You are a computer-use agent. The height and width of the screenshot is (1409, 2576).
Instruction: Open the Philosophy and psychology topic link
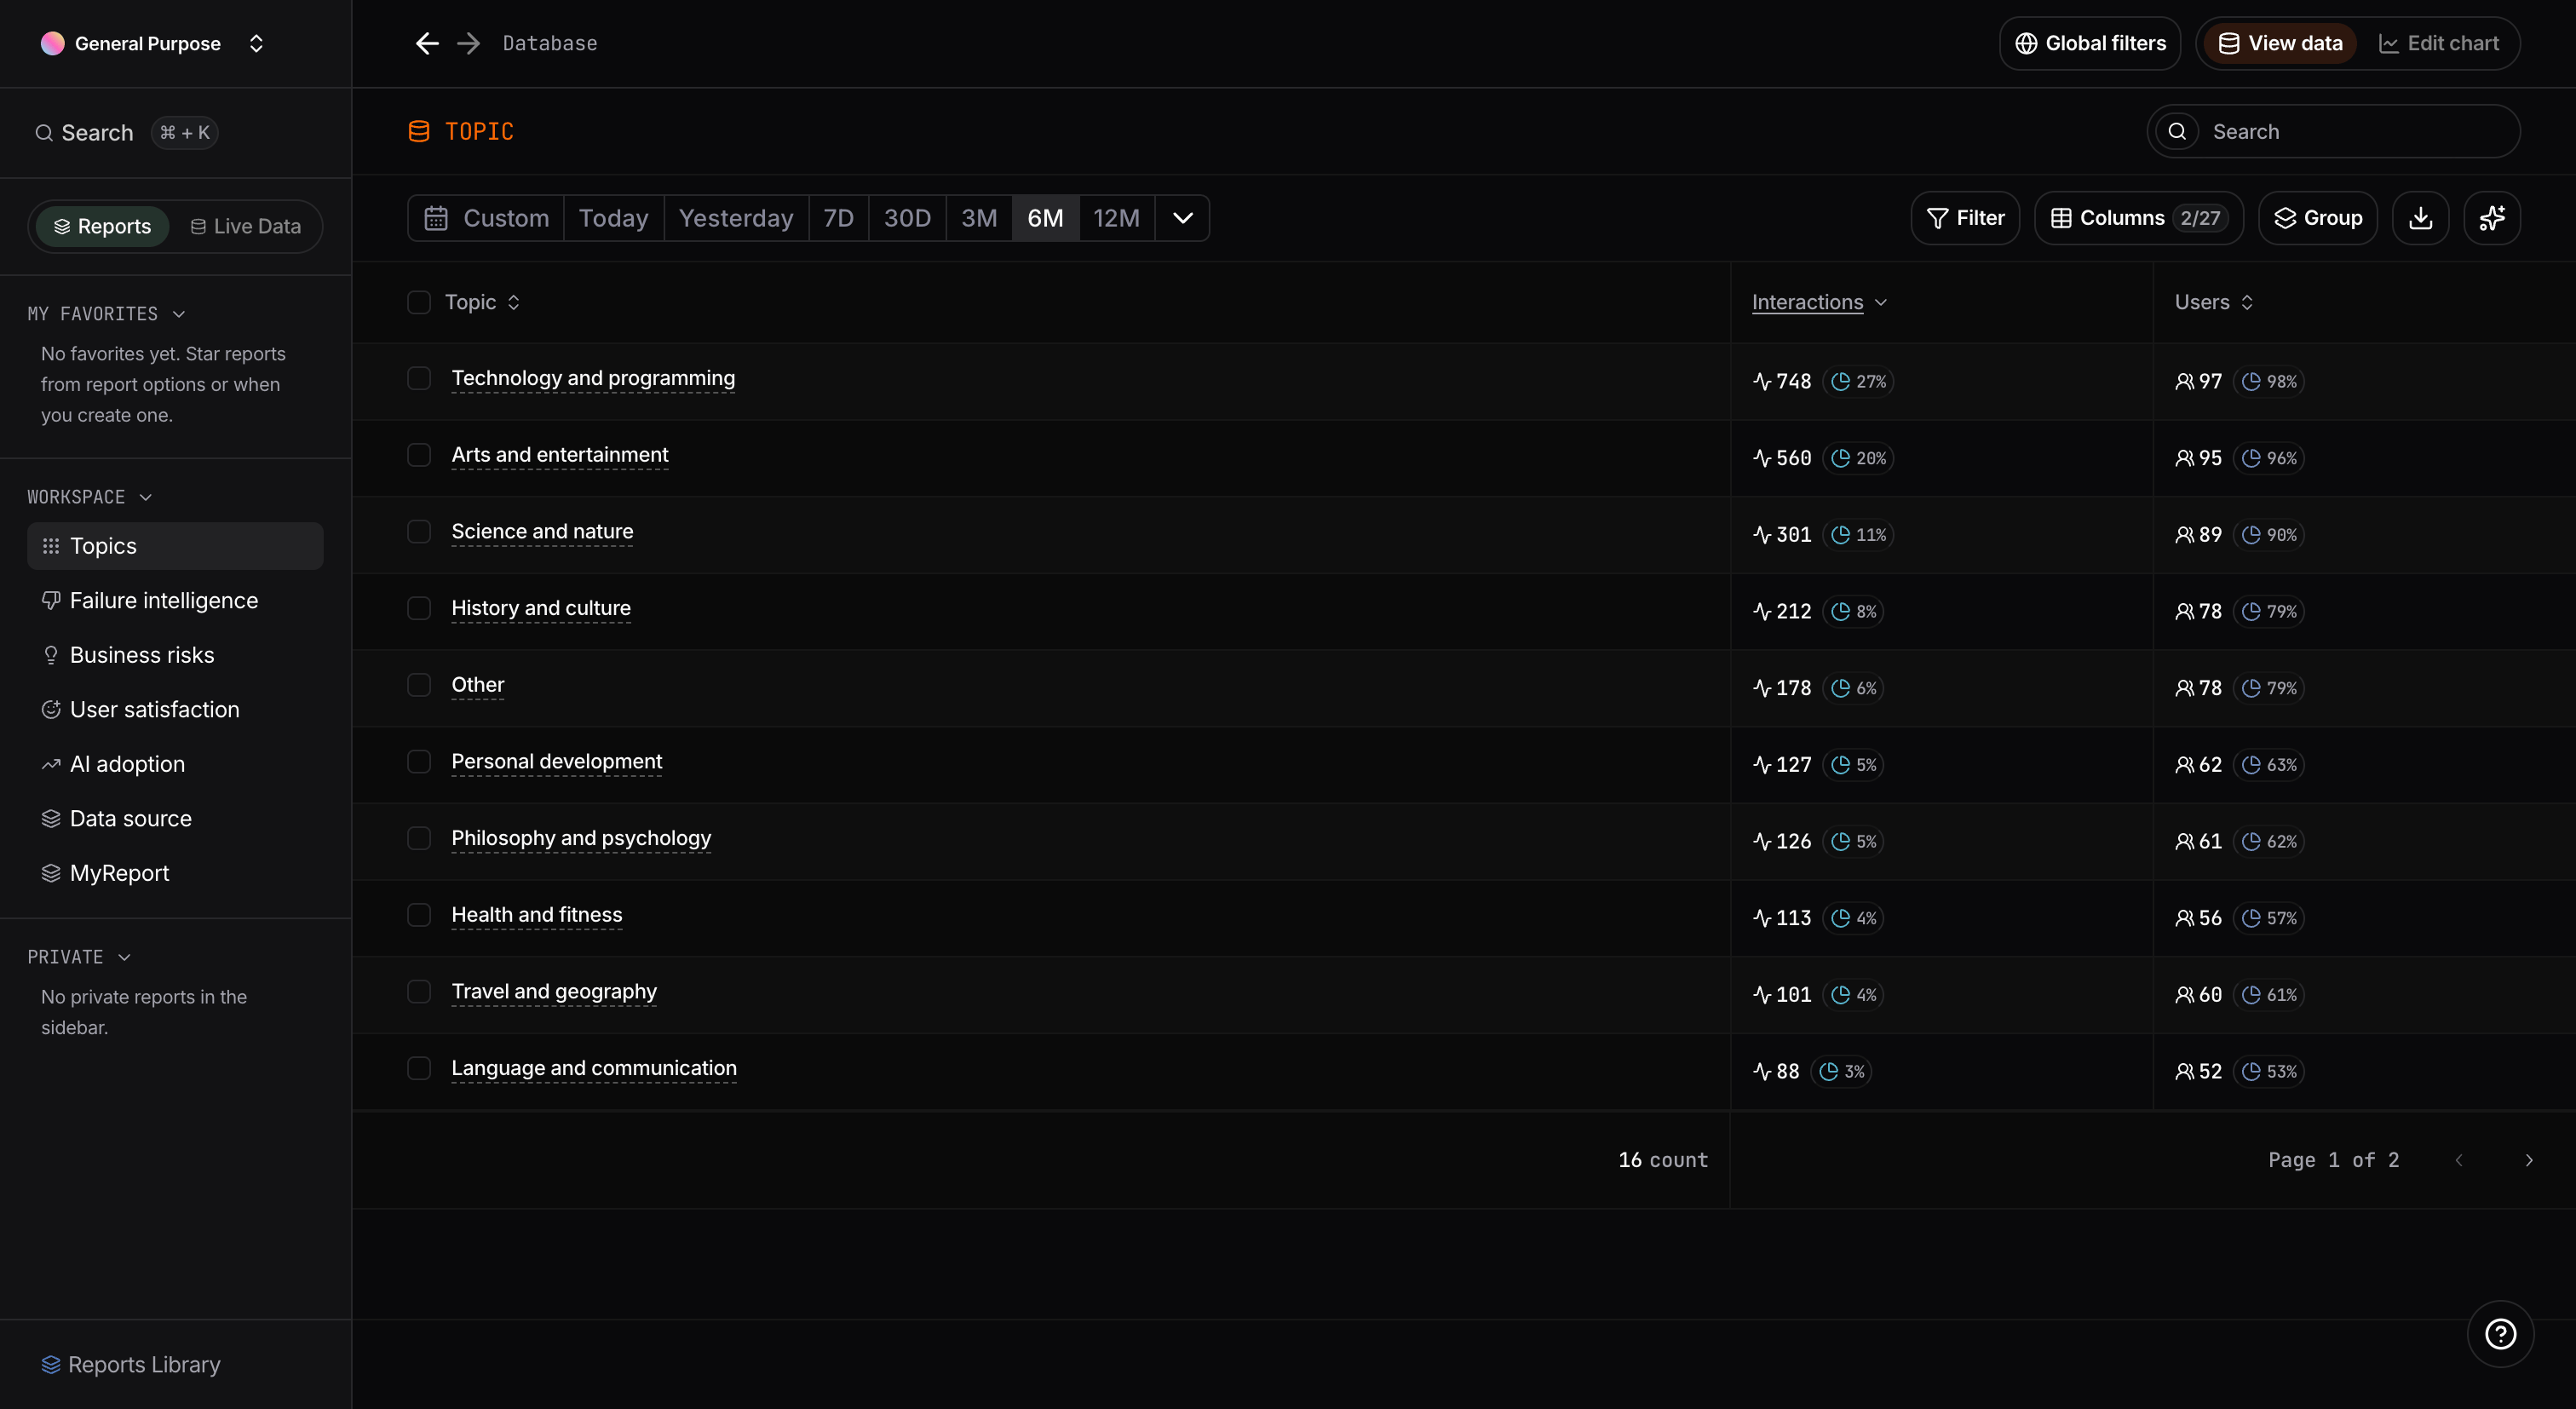pyautogui.click(x=581, y=838)
